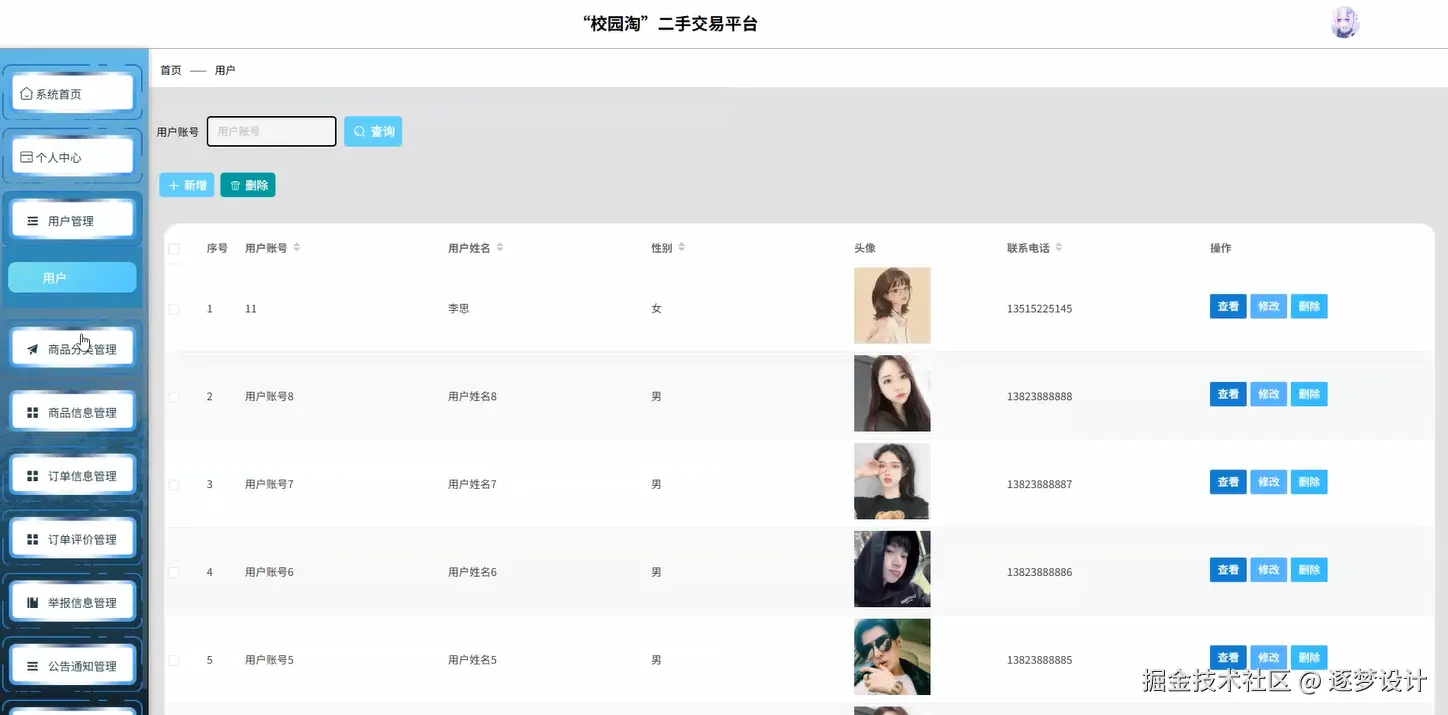Open 系统首页 in the sidebar
Viewport: 1448px width, 715px height.
[x=72, y=93]
